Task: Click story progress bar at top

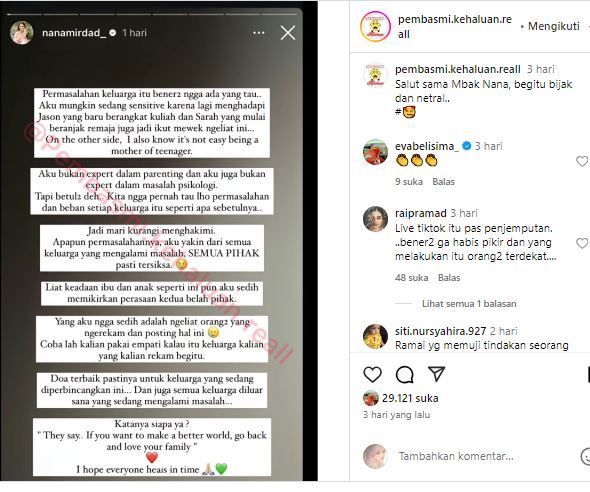Action: point(152,14)
